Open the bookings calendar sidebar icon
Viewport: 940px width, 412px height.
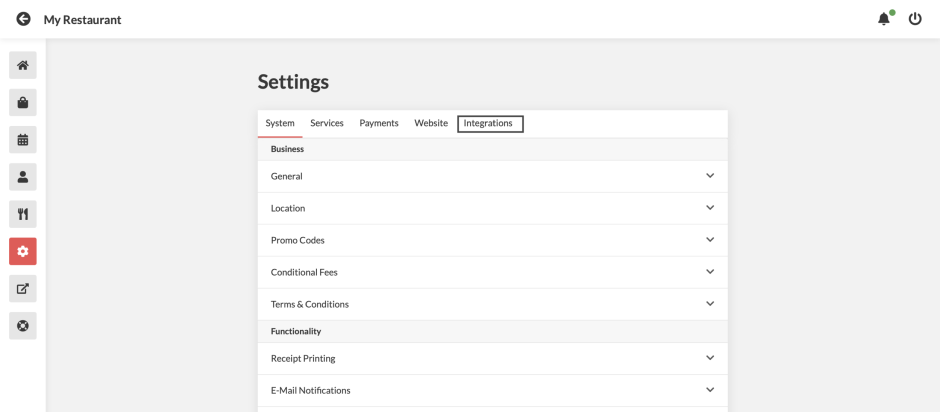click(x=23, y=140)
